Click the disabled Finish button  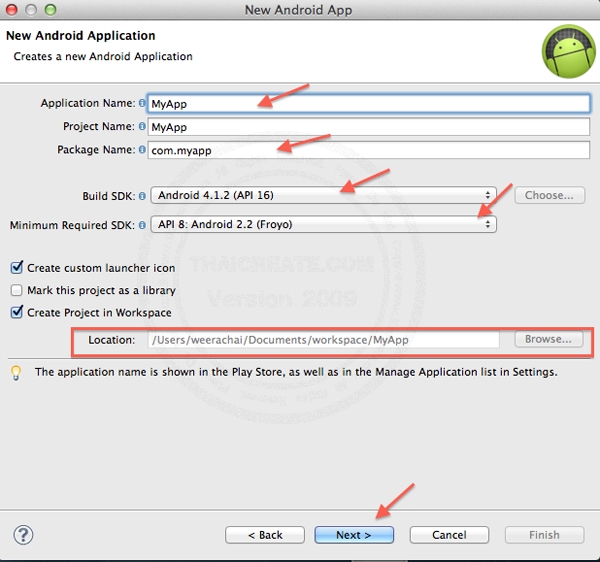(x=545, y=535)
